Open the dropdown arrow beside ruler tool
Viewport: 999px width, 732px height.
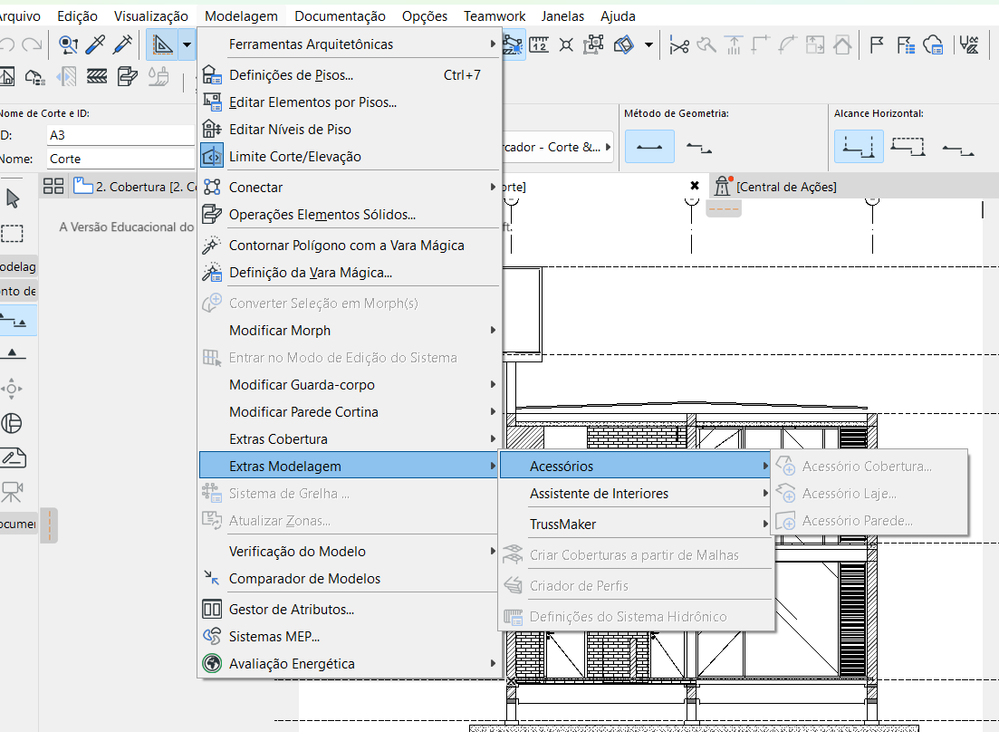(x=187, y=45)
